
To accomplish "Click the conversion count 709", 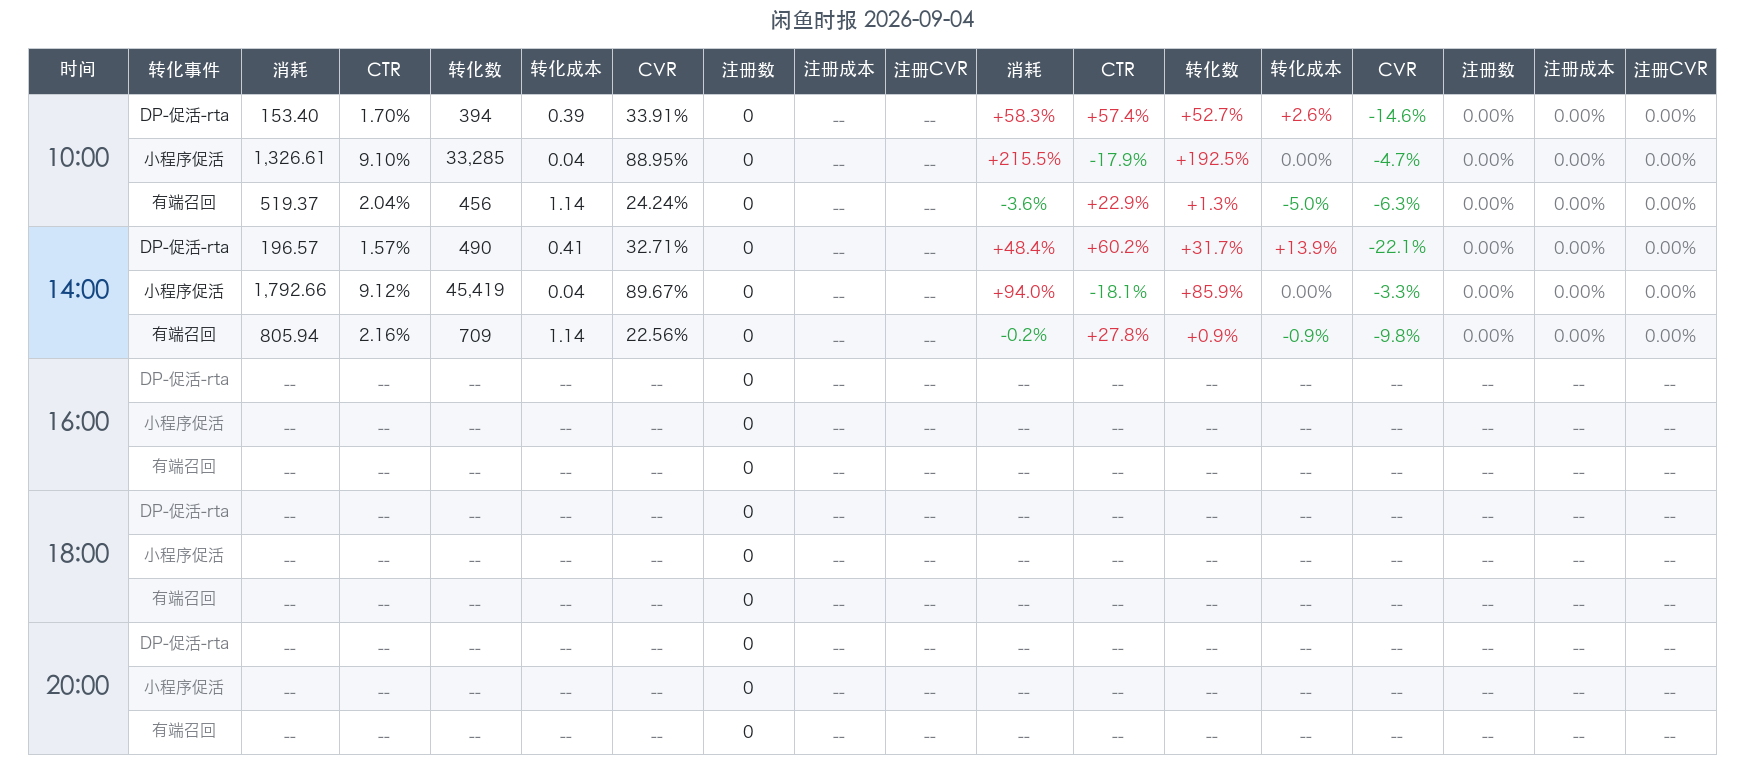I will (x=475, y=336).
